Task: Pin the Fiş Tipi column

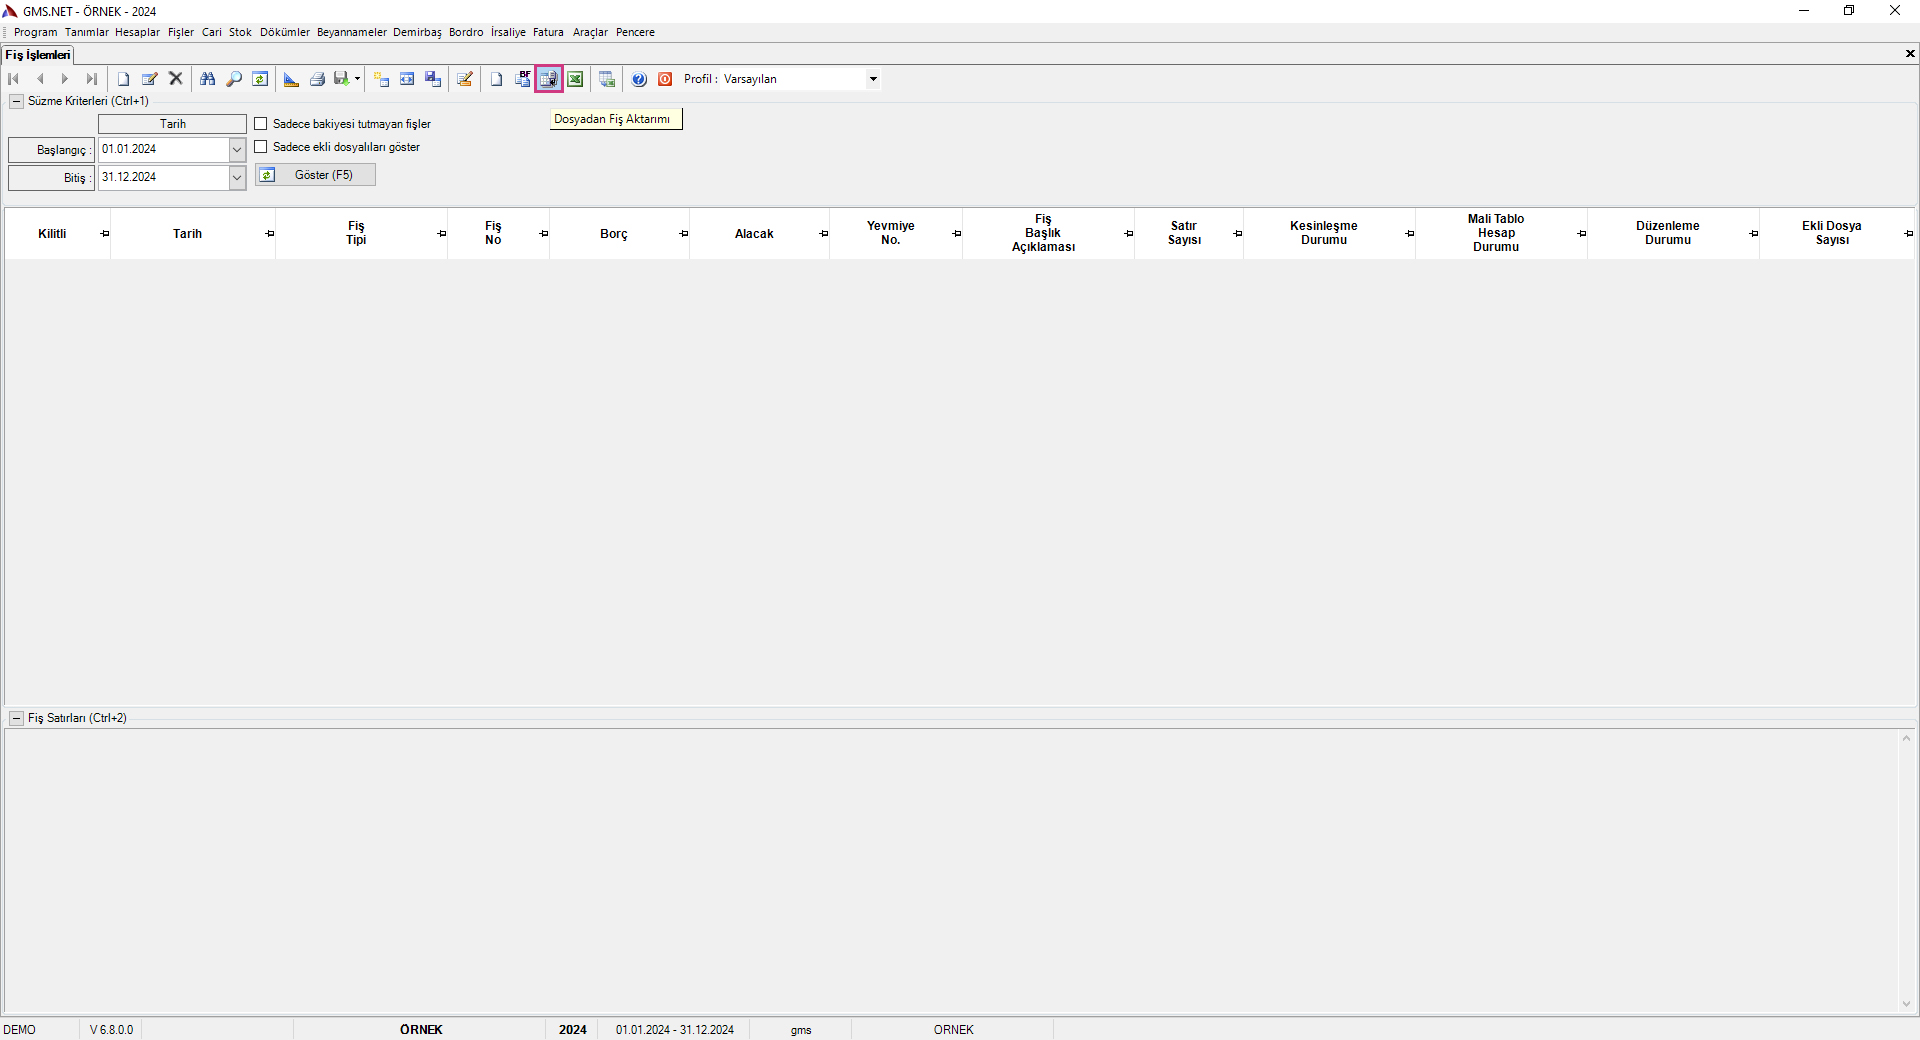Action: (442, 234)
